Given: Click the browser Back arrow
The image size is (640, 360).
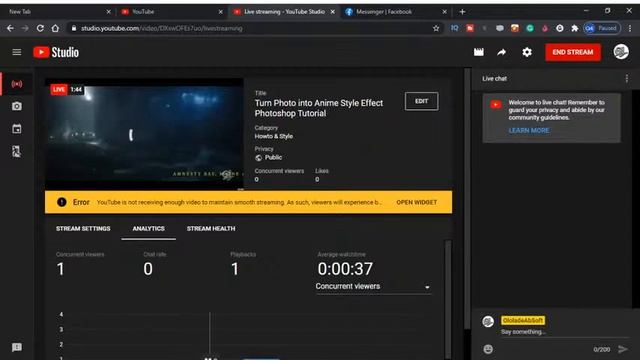Looking at the screenshot, I should click(x=10, y=28).
